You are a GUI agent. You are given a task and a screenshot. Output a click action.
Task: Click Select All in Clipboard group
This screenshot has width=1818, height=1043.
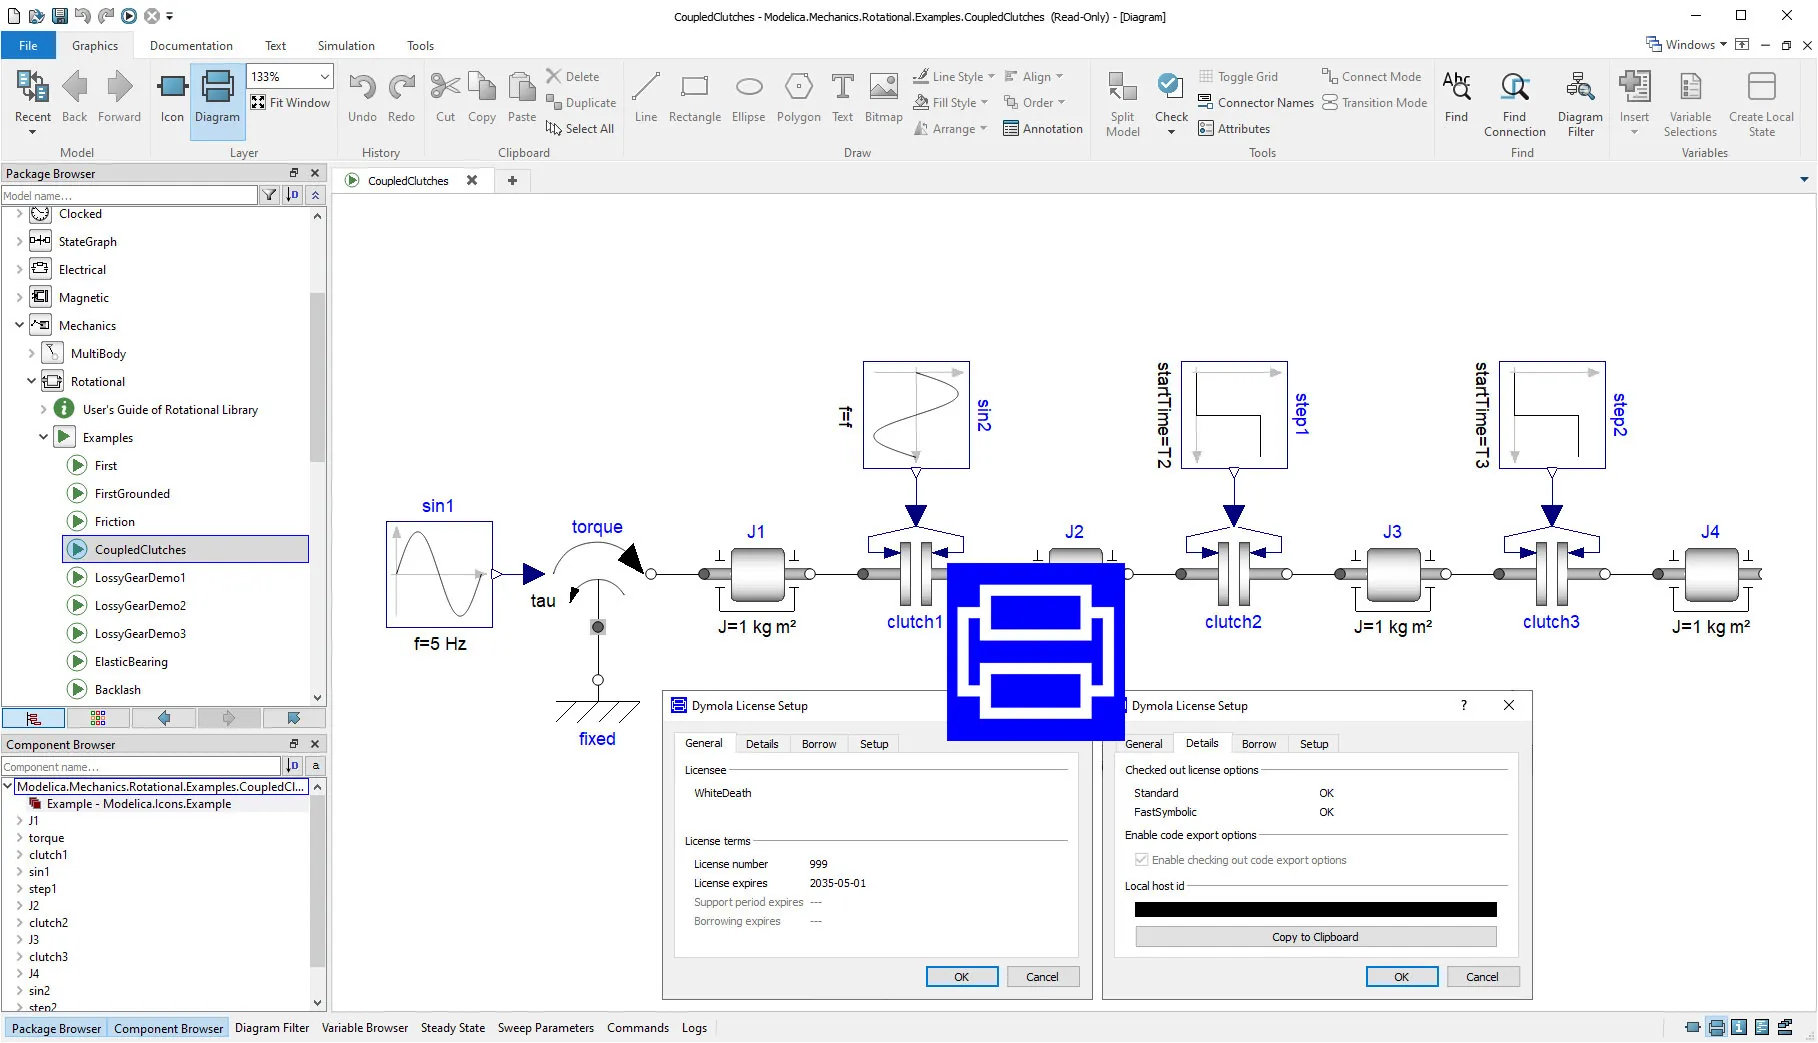click(x=580, y=129)
